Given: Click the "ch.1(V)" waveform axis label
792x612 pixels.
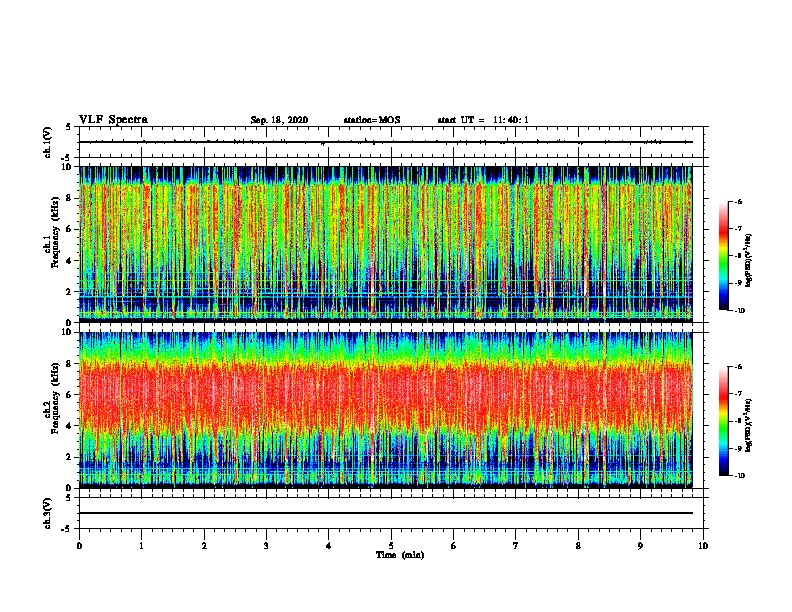Looking at the screenshot, I should (x=48, y=142).
